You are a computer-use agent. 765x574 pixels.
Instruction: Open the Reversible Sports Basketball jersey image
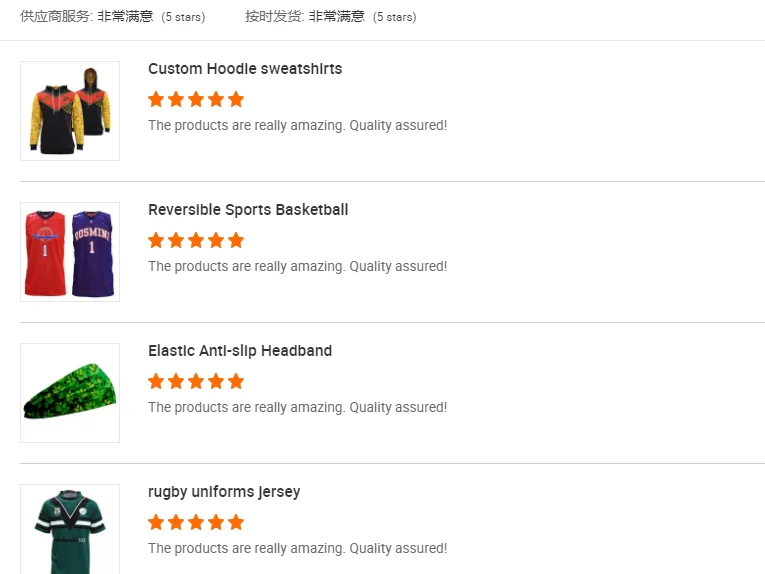coord(70,252)
